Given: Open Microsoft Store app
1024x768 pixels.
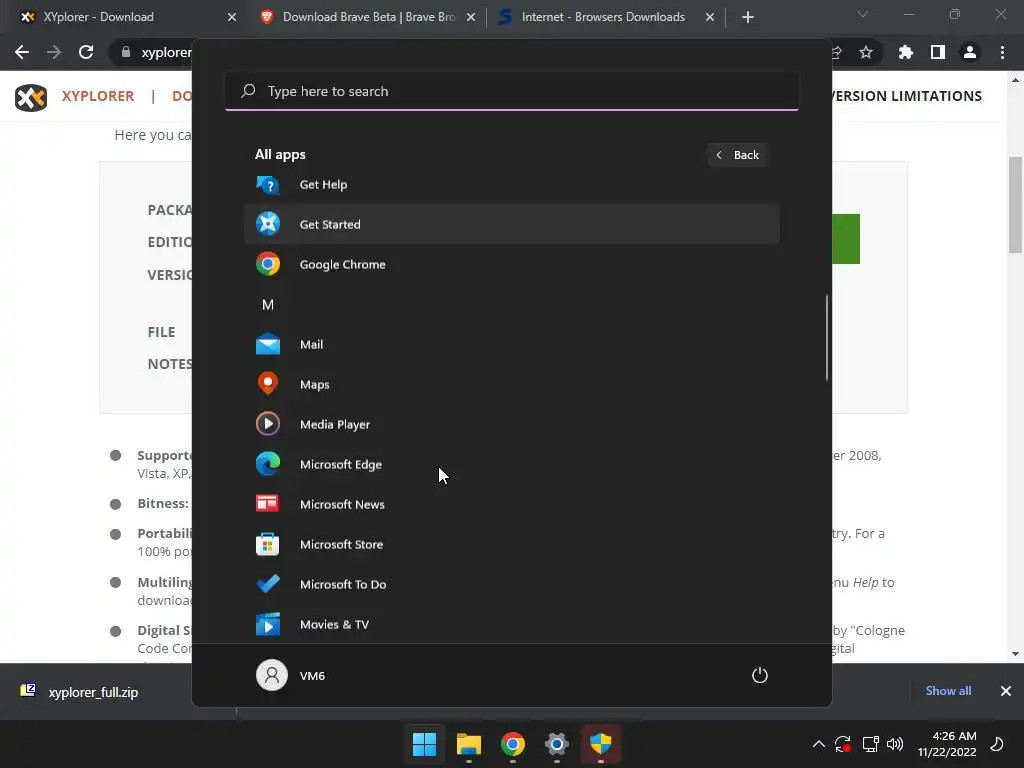Looking at the screenshot, I should pos(511,544).
